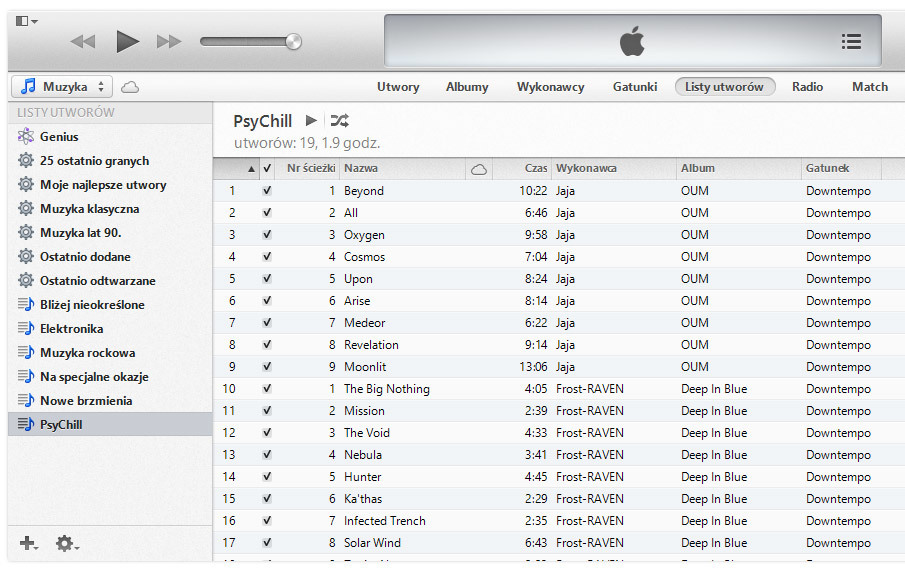Select the track named Moonlit
905x571 pixels.
click(365, 367)
